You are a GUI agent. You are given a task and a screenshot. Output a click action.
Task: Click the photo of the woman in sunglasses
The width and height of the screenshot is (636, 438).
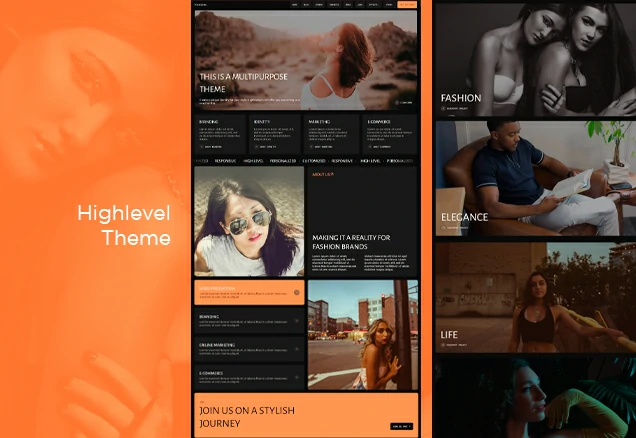tap(249, 221)
